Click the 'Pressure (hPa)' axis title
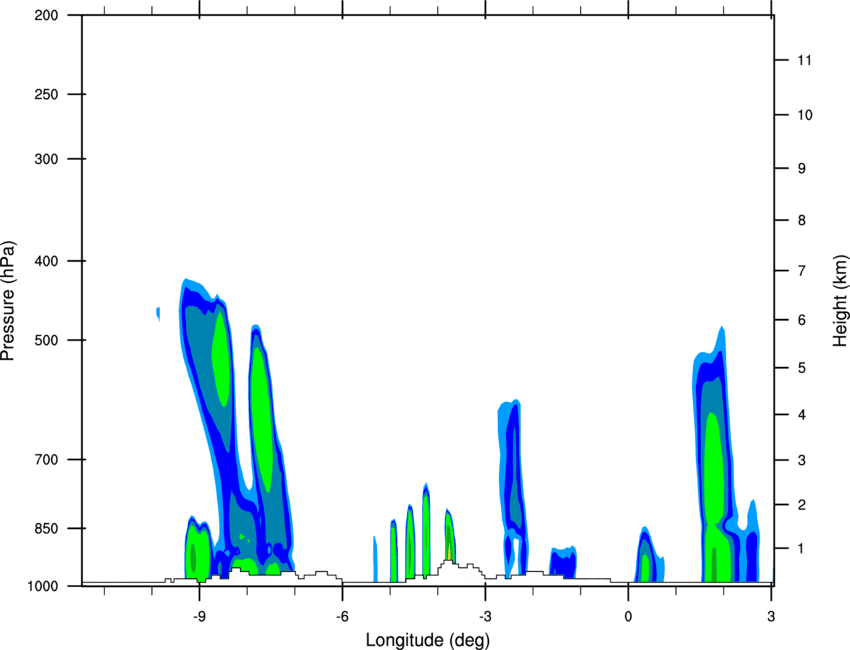 8,301
